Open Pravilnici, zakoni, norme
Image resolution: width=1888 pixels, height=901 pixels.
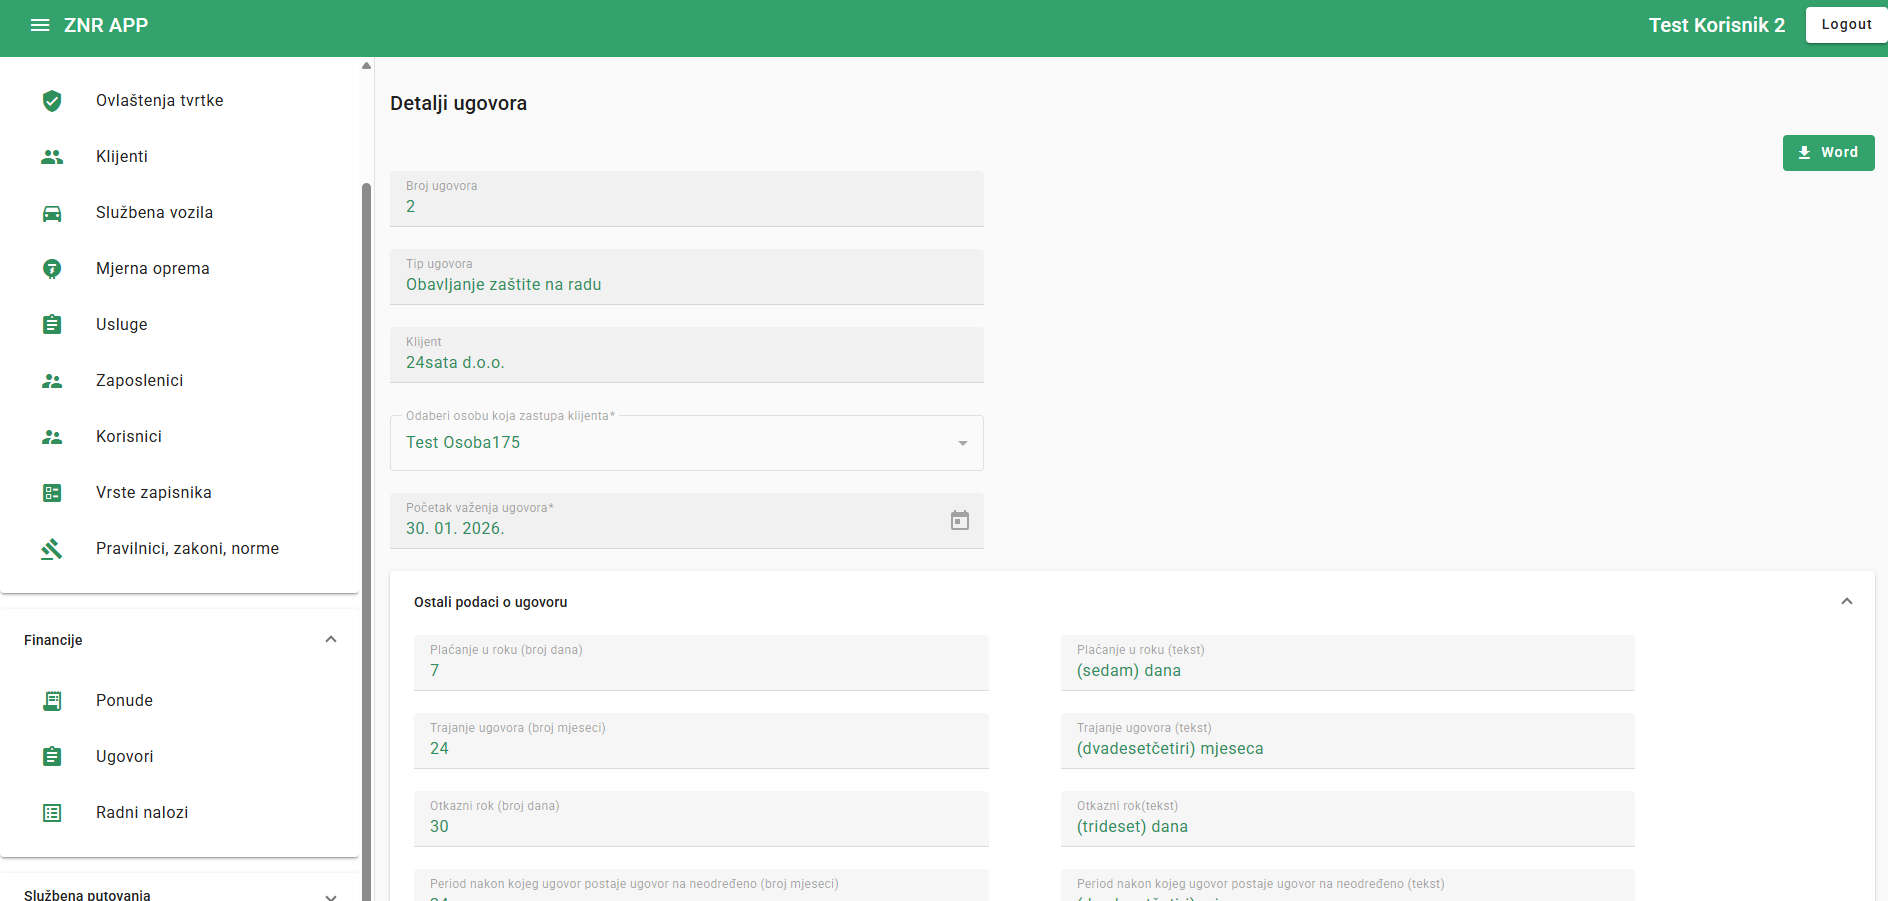(x=180, y=548)
